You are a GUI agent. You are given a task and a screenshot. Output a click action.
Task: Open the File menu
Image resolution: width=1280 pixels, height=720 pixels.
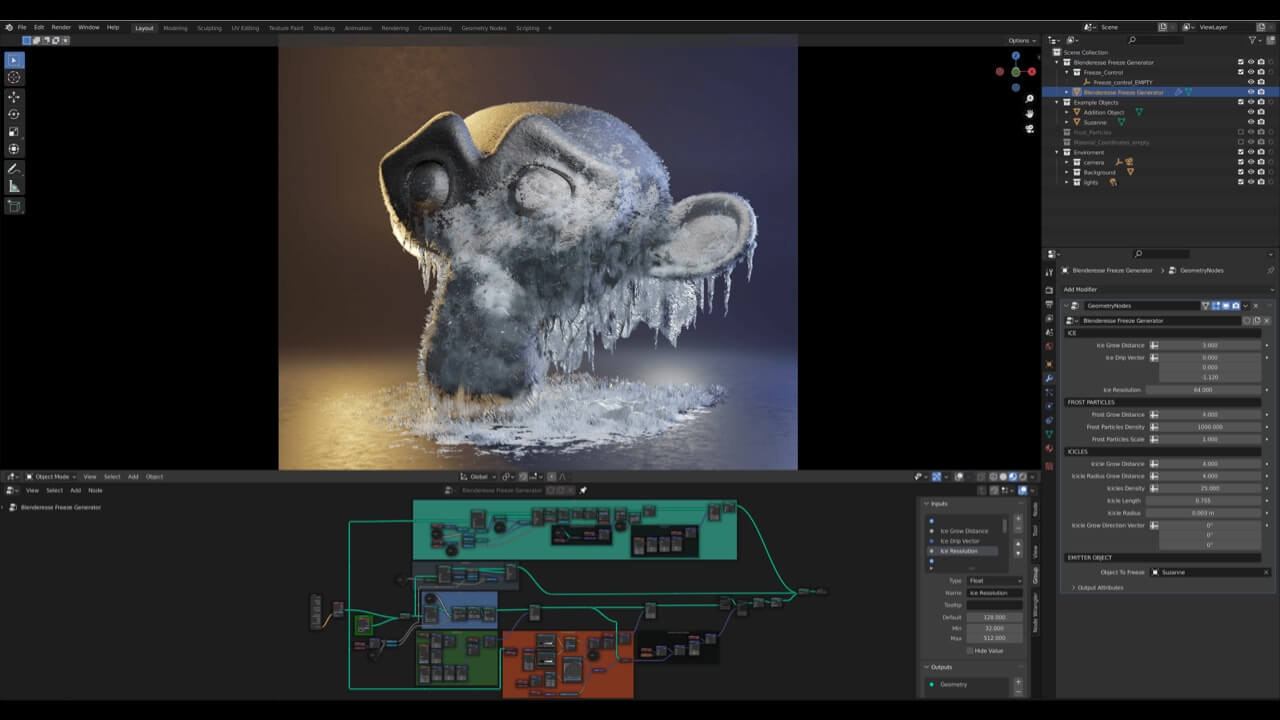click(x=22, y=27)
